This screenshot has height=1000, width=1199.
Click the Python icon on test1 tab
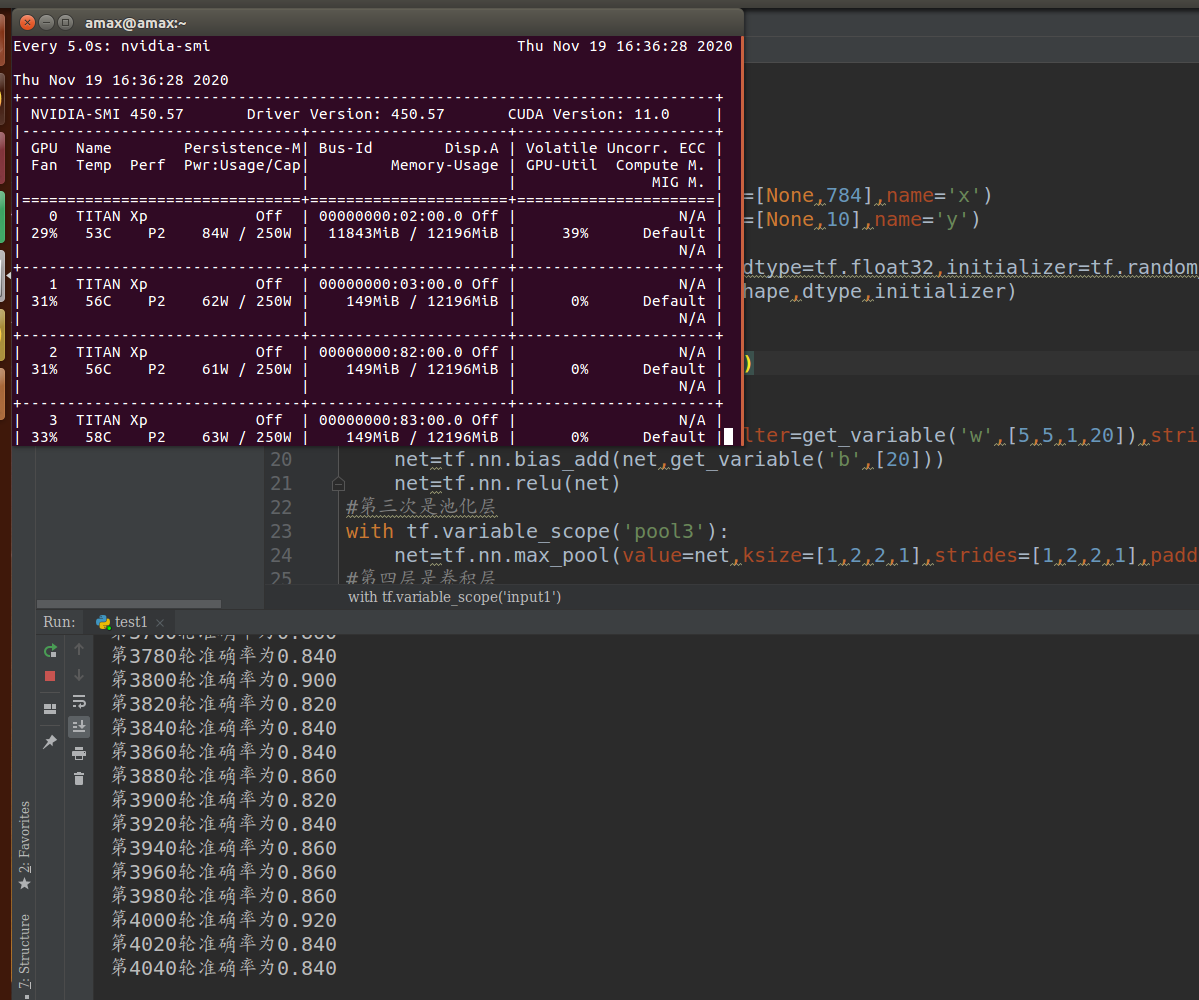(x=103, y=622)
